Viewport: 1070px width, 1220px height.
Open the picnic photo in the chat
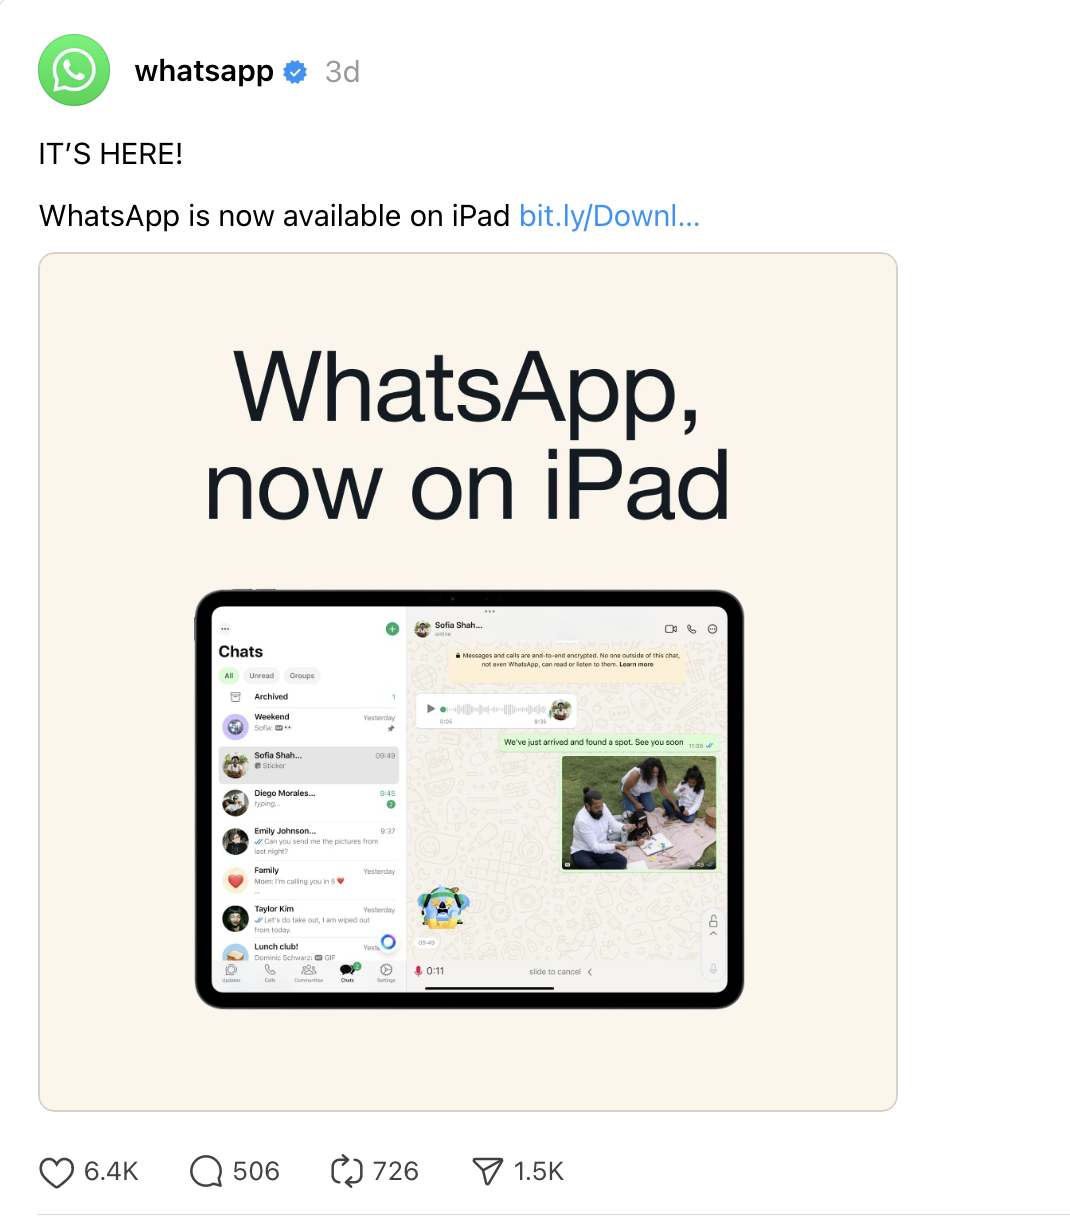tap(639, 812)
